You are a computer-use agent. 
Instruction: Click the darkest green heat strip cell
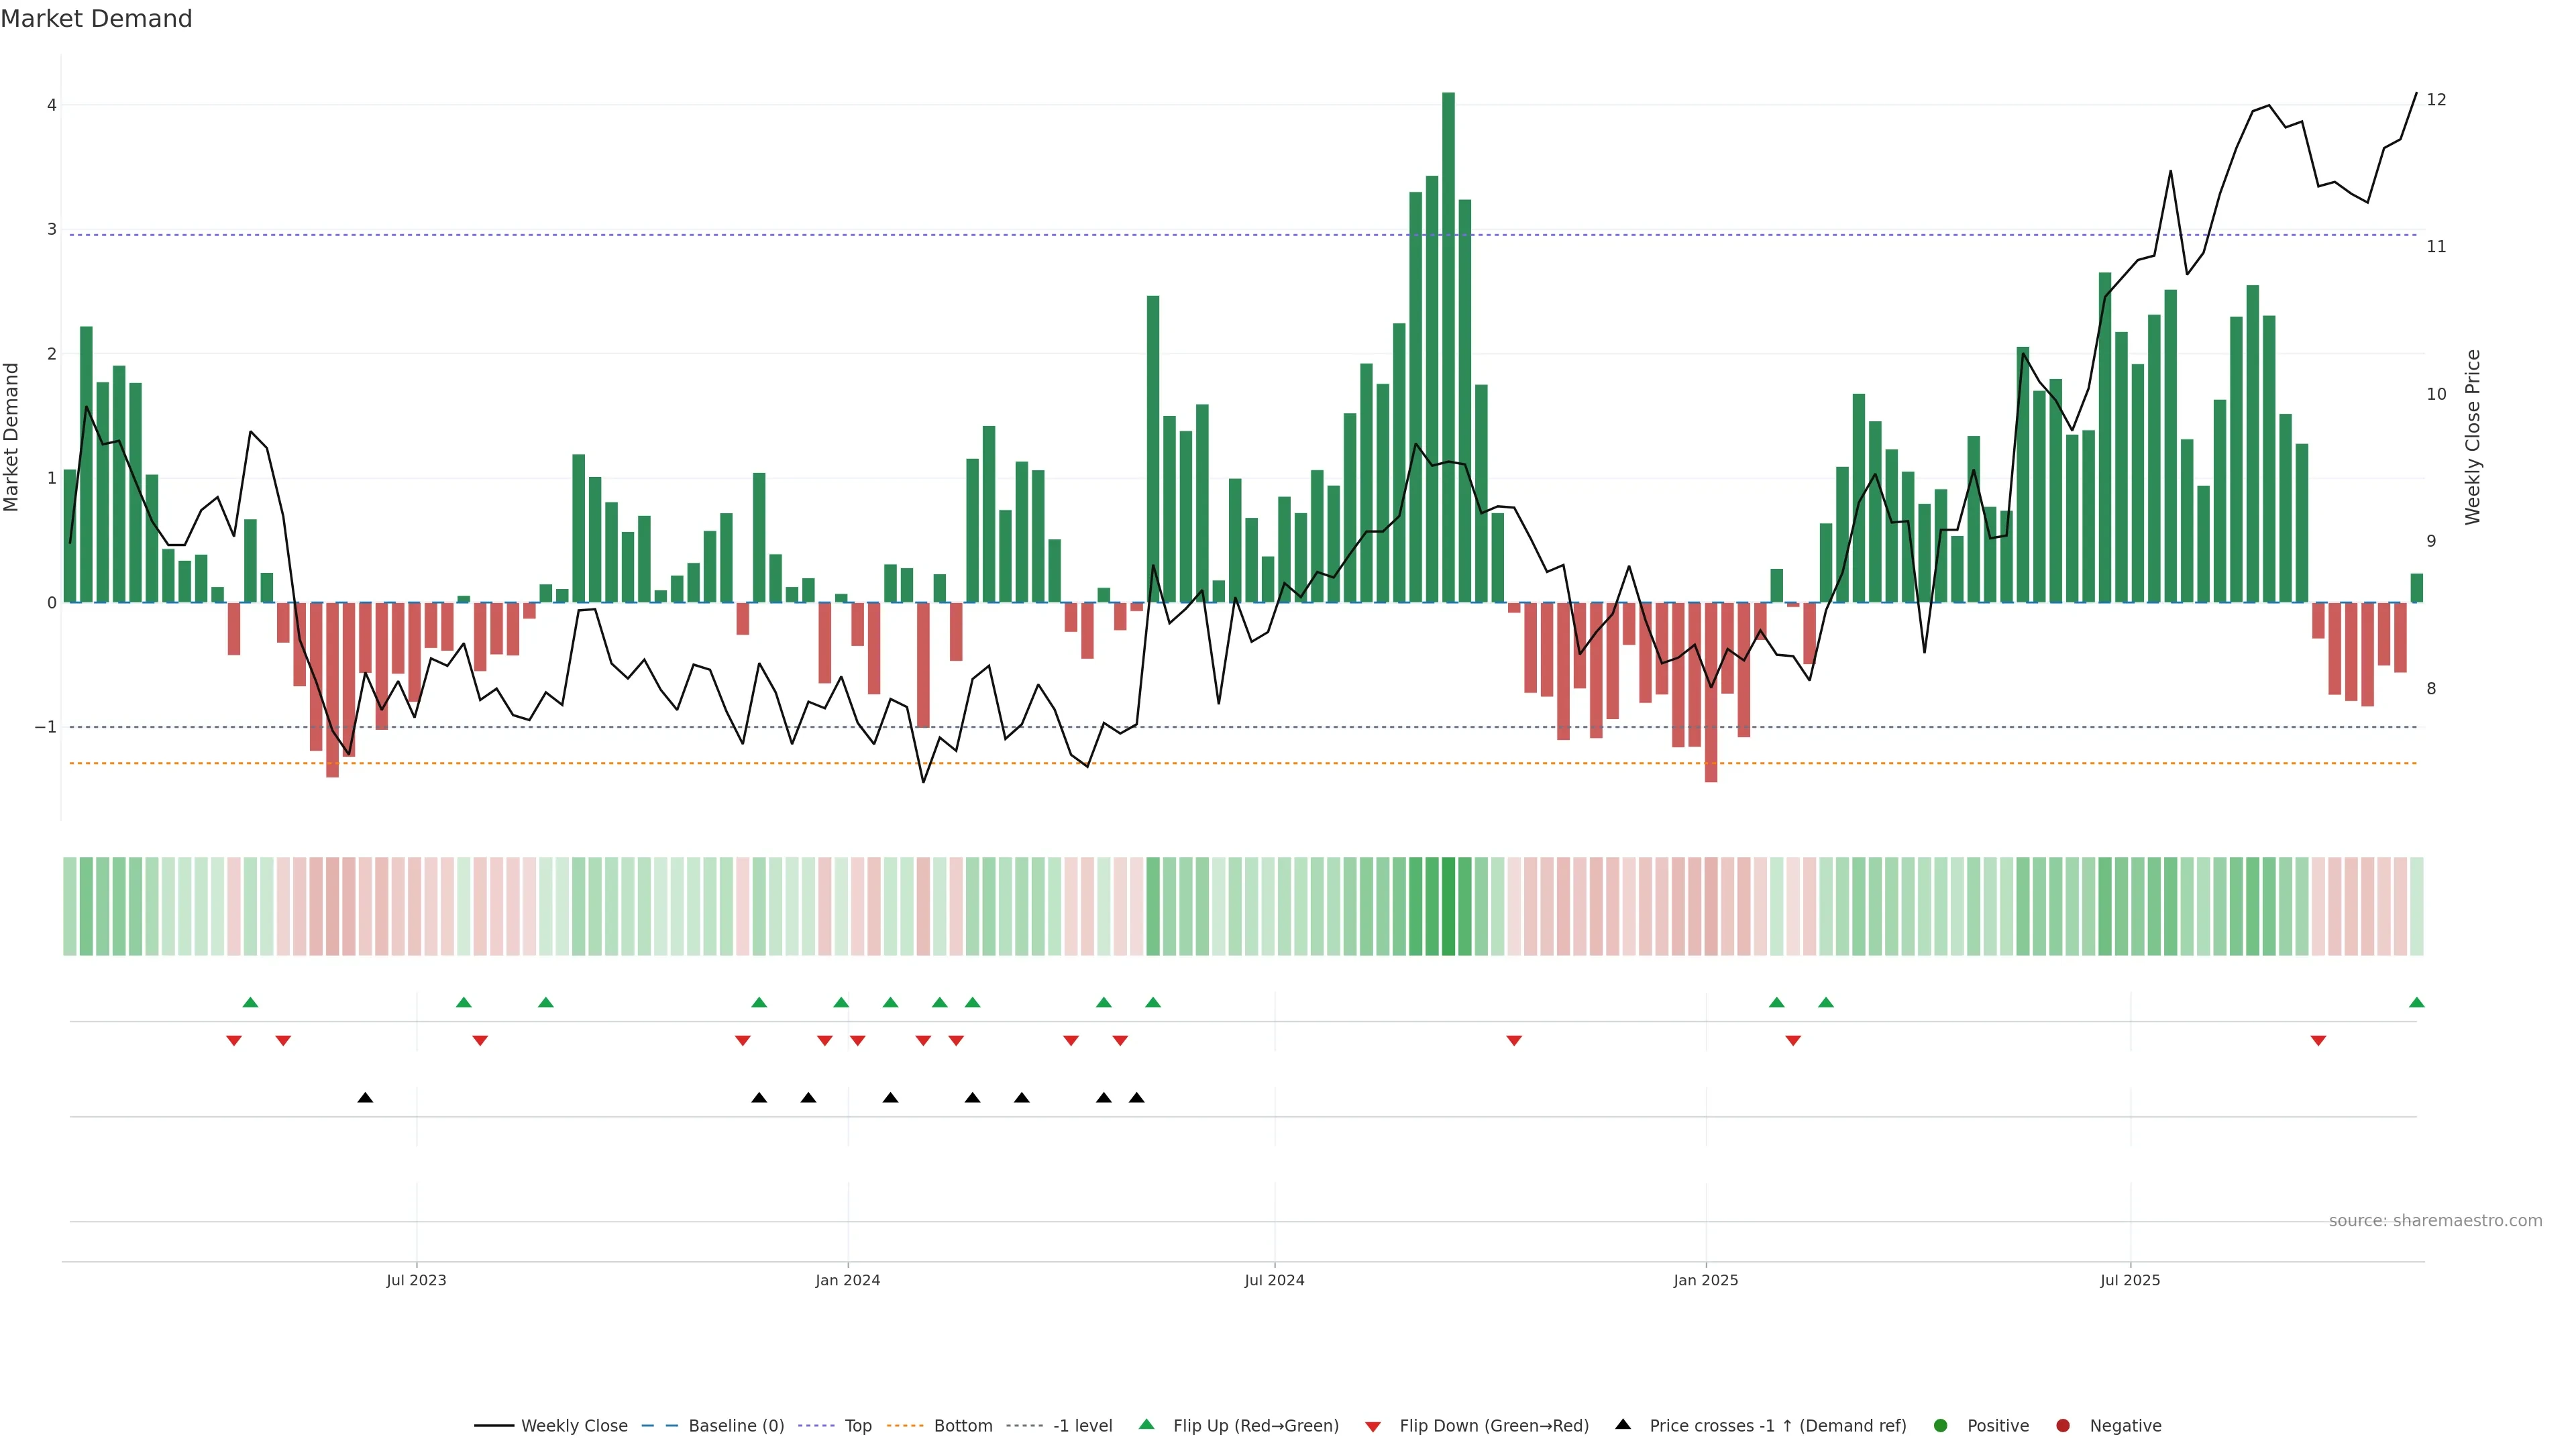click(1448, 906)
